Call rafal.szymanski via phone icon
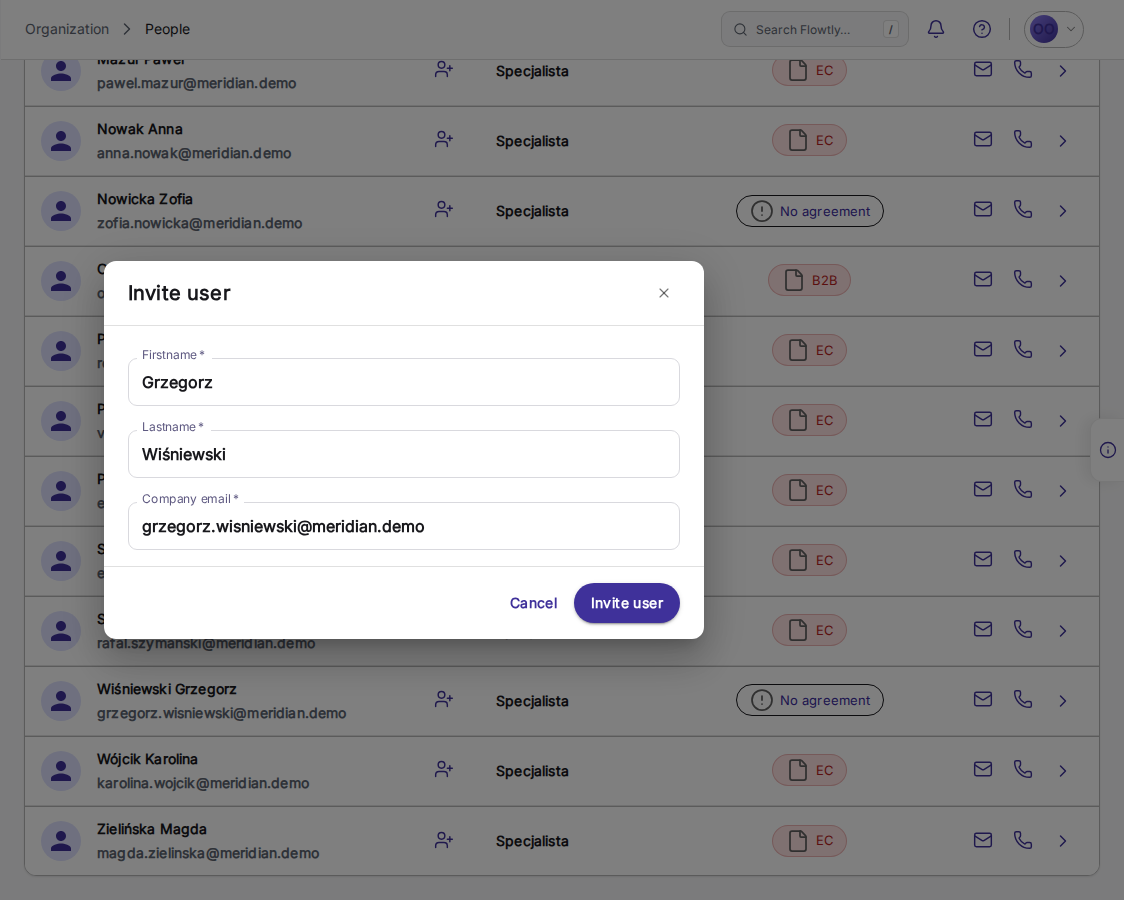The image size is (1124, 900). point(1023,629)
